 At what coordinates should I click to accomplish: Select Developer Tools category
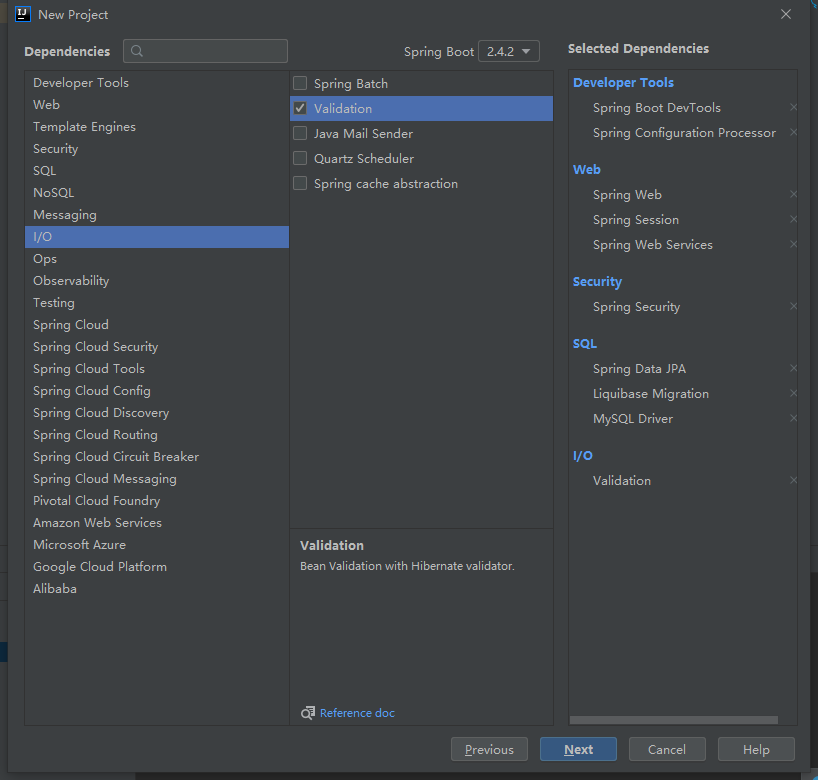pos(157,83)
